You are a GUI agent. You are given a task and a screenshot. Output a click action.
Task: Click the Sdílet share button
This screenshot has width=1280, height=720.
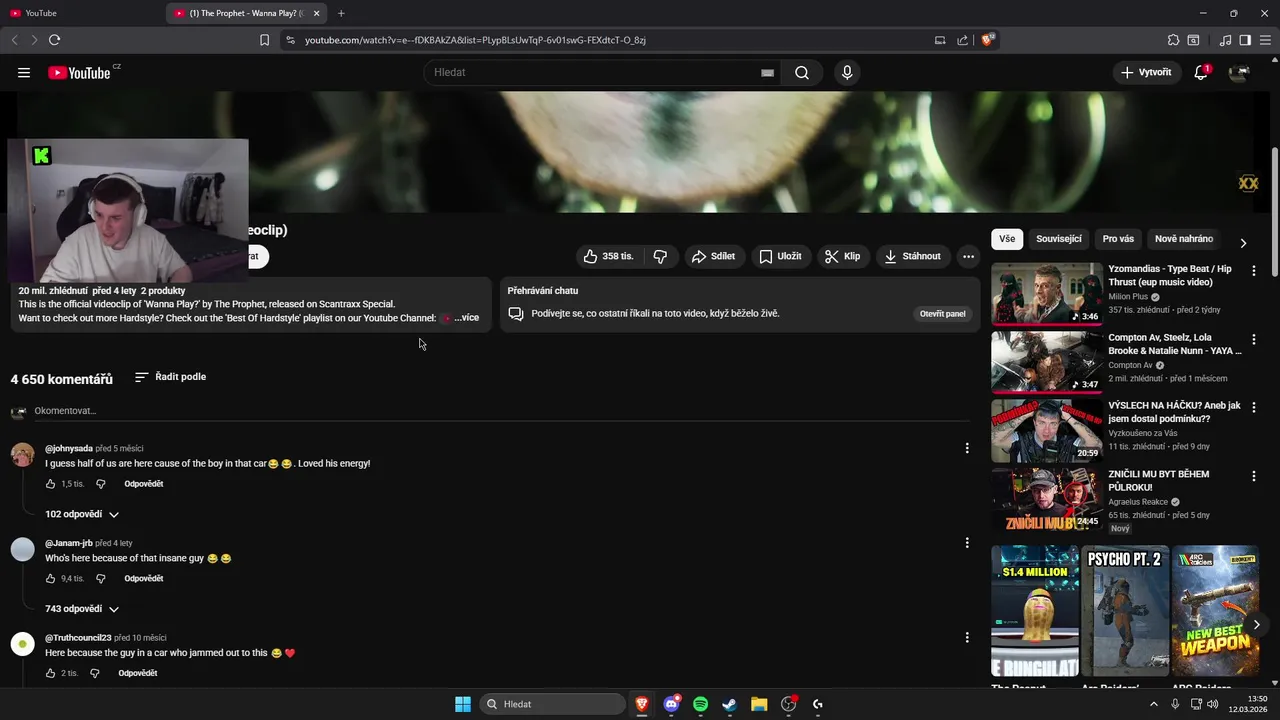coord(713,256)
